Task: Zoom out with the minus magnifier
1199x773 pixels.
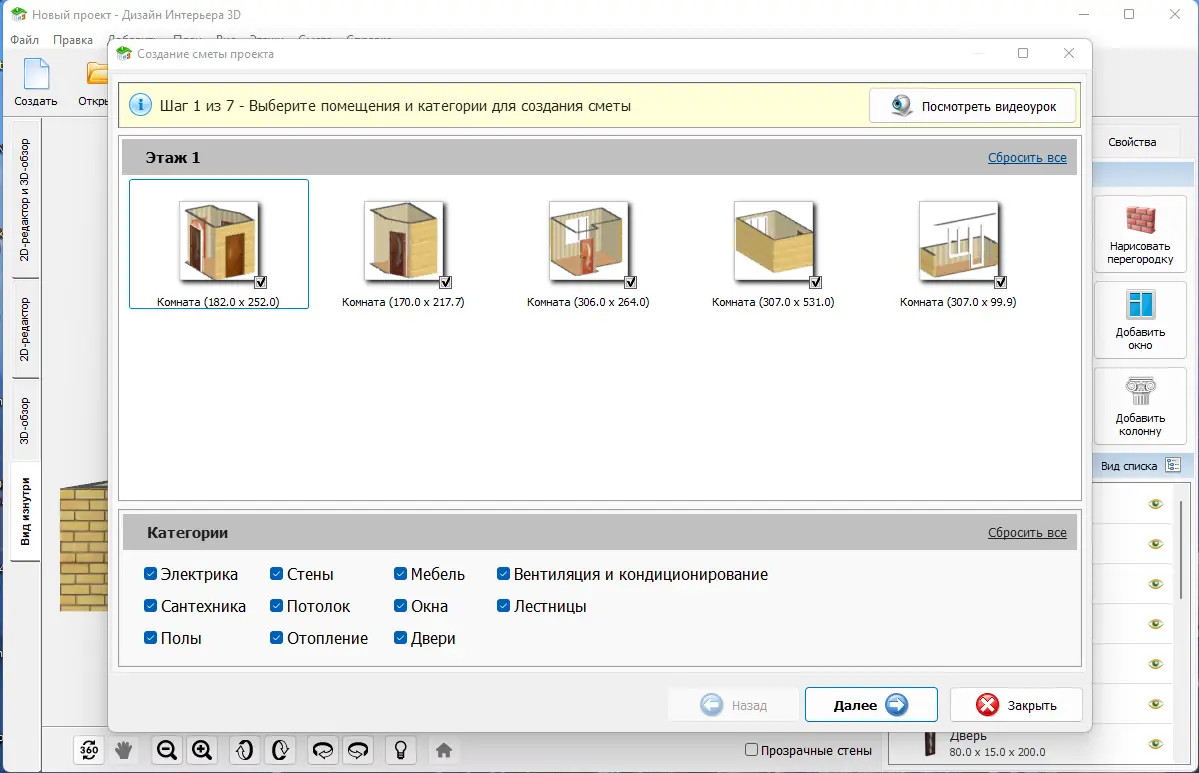Action: [x=167, y=750]
